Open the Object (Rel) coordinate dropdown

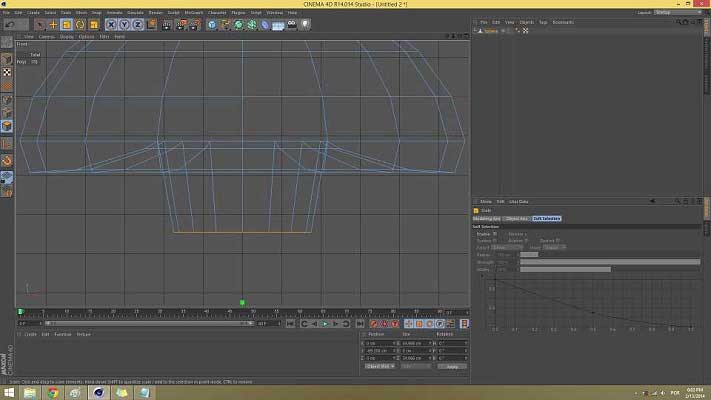380,366
